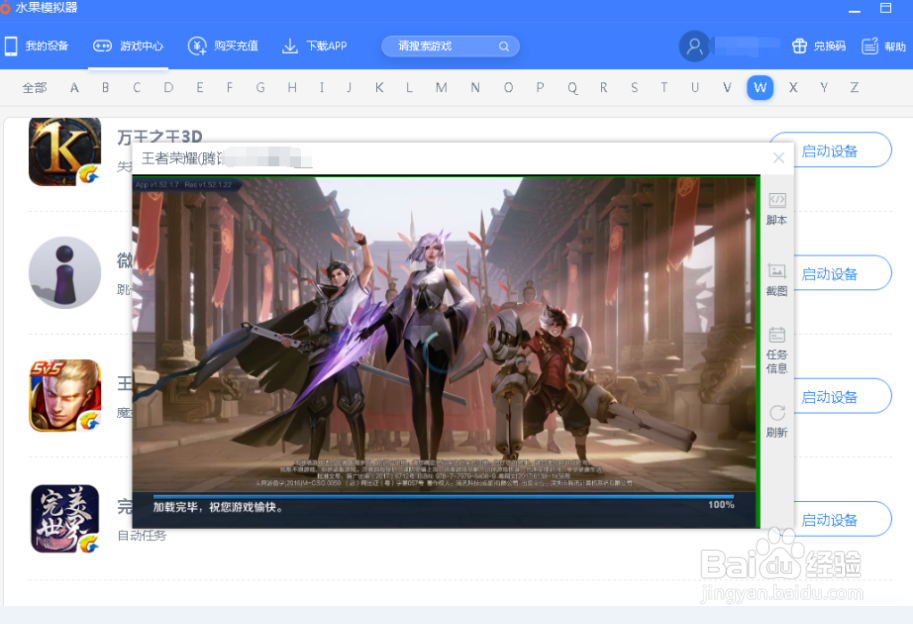This screenshot has height=624, width=913.
Task: Filter games by letter G
Action: 260,88
